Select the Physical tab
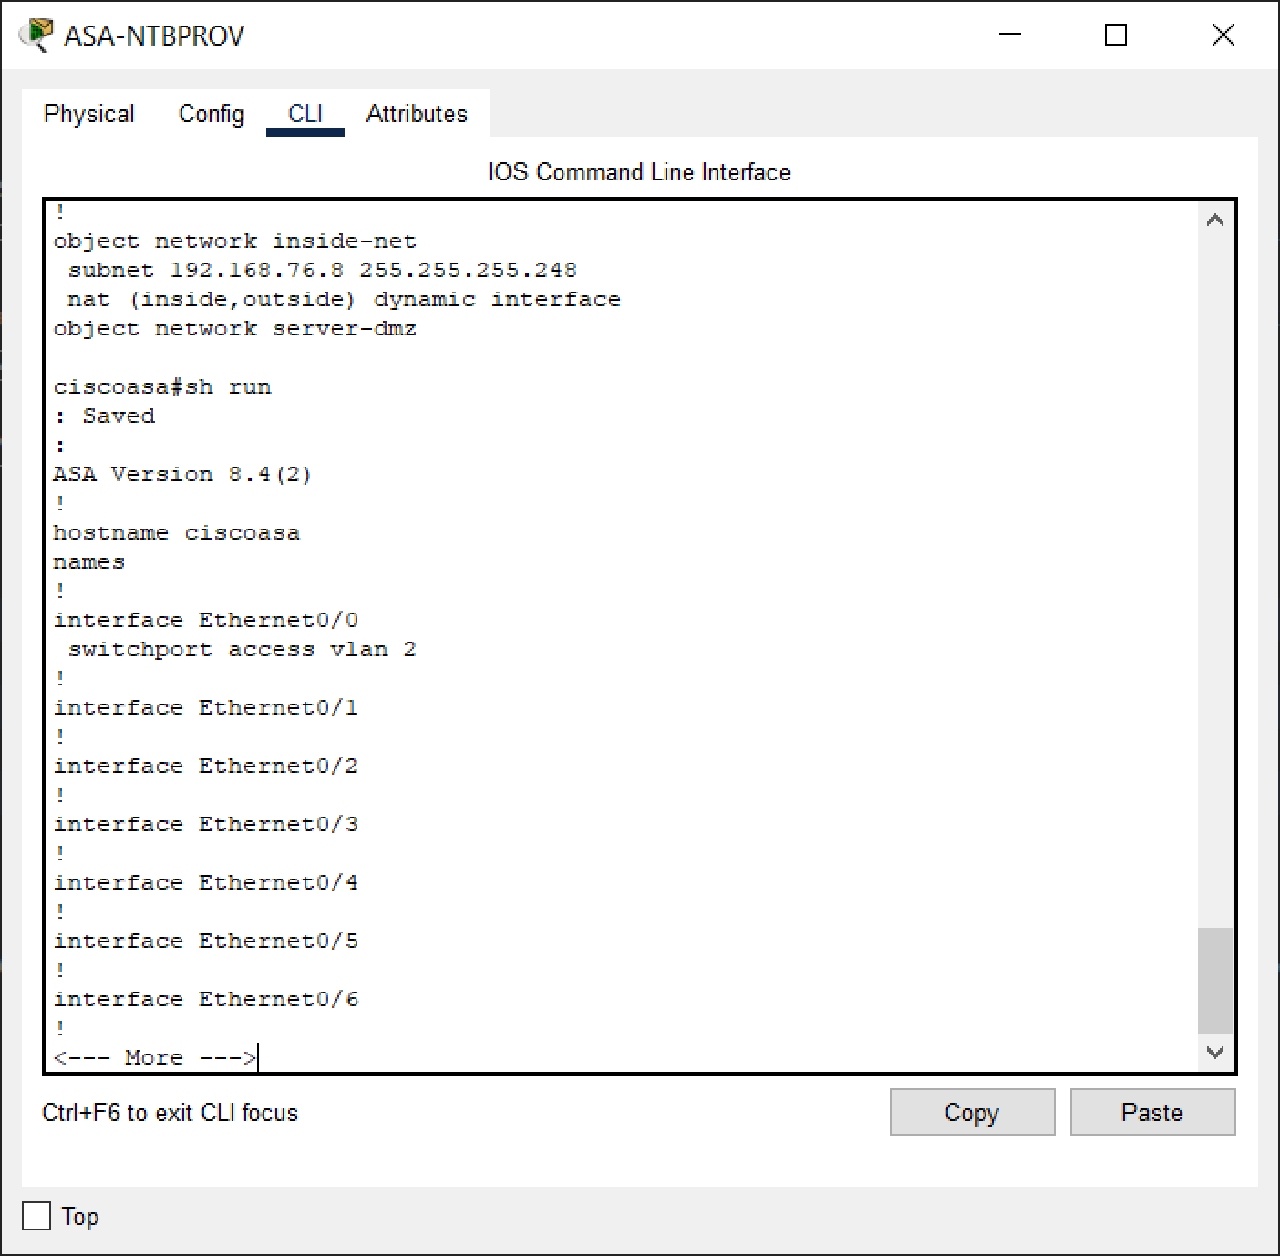Screen dimensions: 1280x1256 (x=88, y=114)
